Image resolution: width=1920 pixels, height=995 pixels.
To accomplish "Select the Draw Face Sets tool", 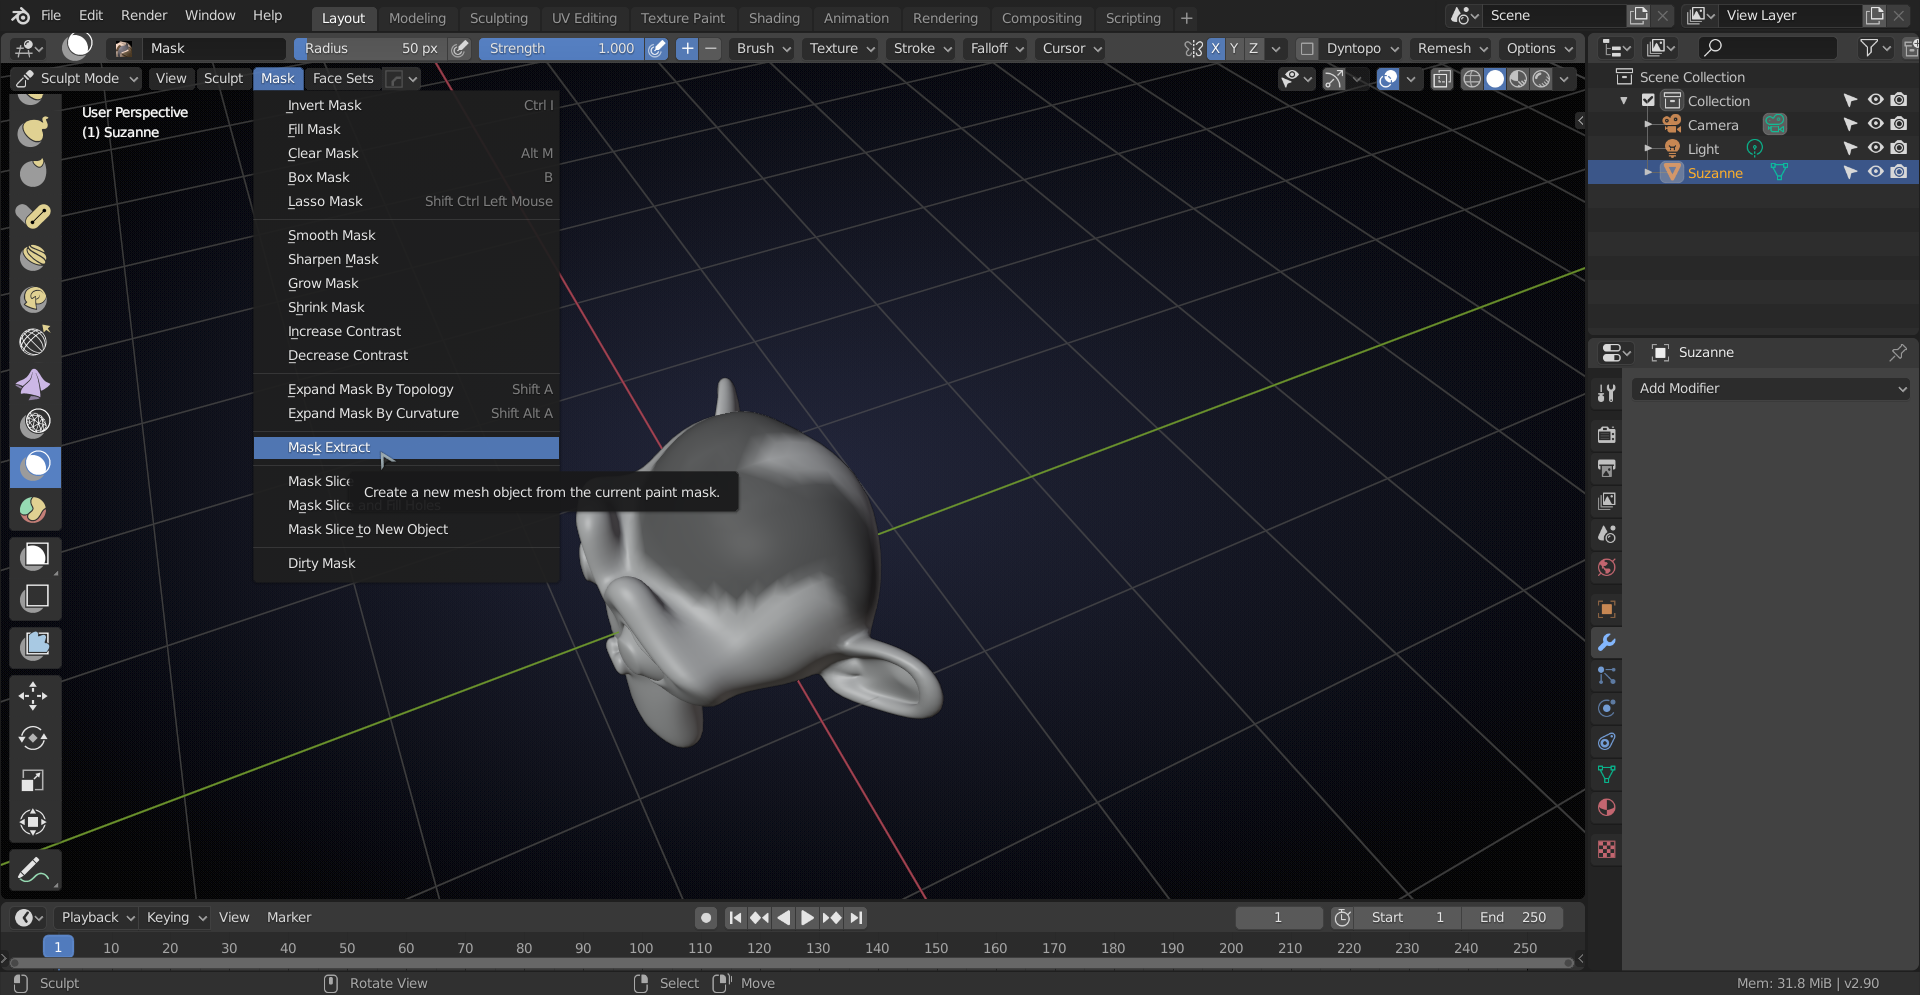I will (x=35, y=510).
